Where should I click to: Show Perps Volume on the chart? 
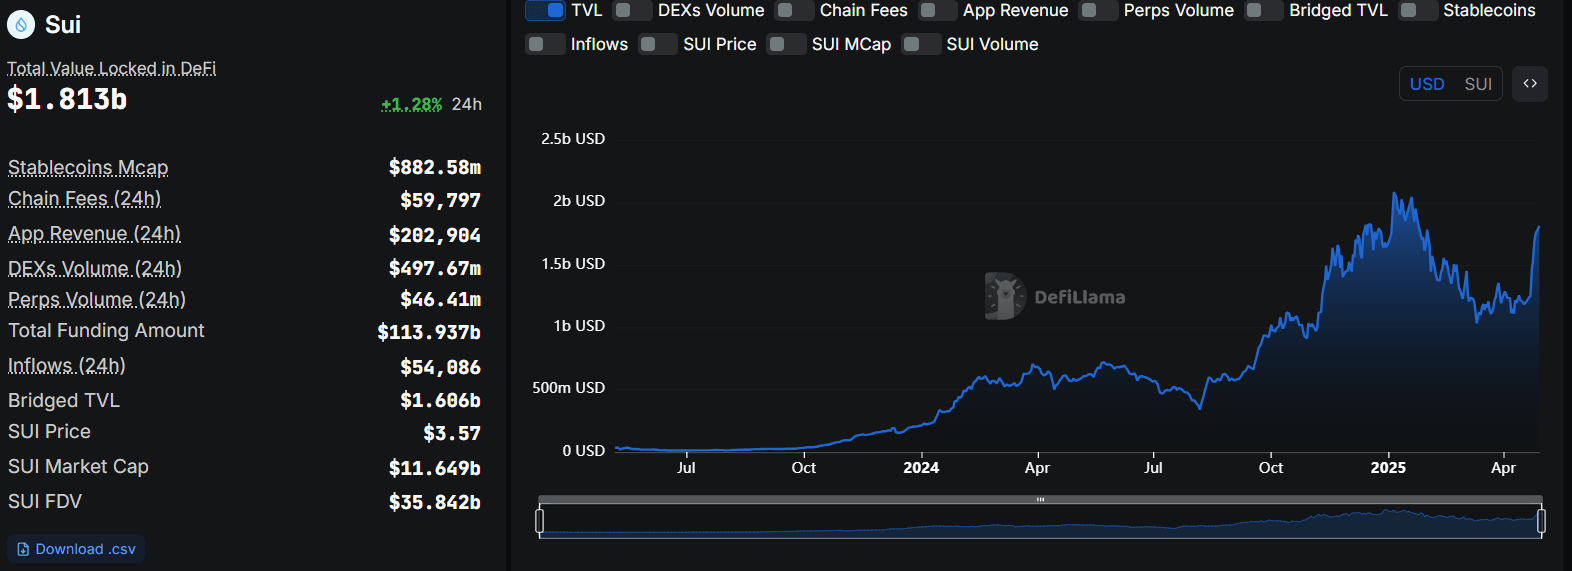[x=1099, y=11]
